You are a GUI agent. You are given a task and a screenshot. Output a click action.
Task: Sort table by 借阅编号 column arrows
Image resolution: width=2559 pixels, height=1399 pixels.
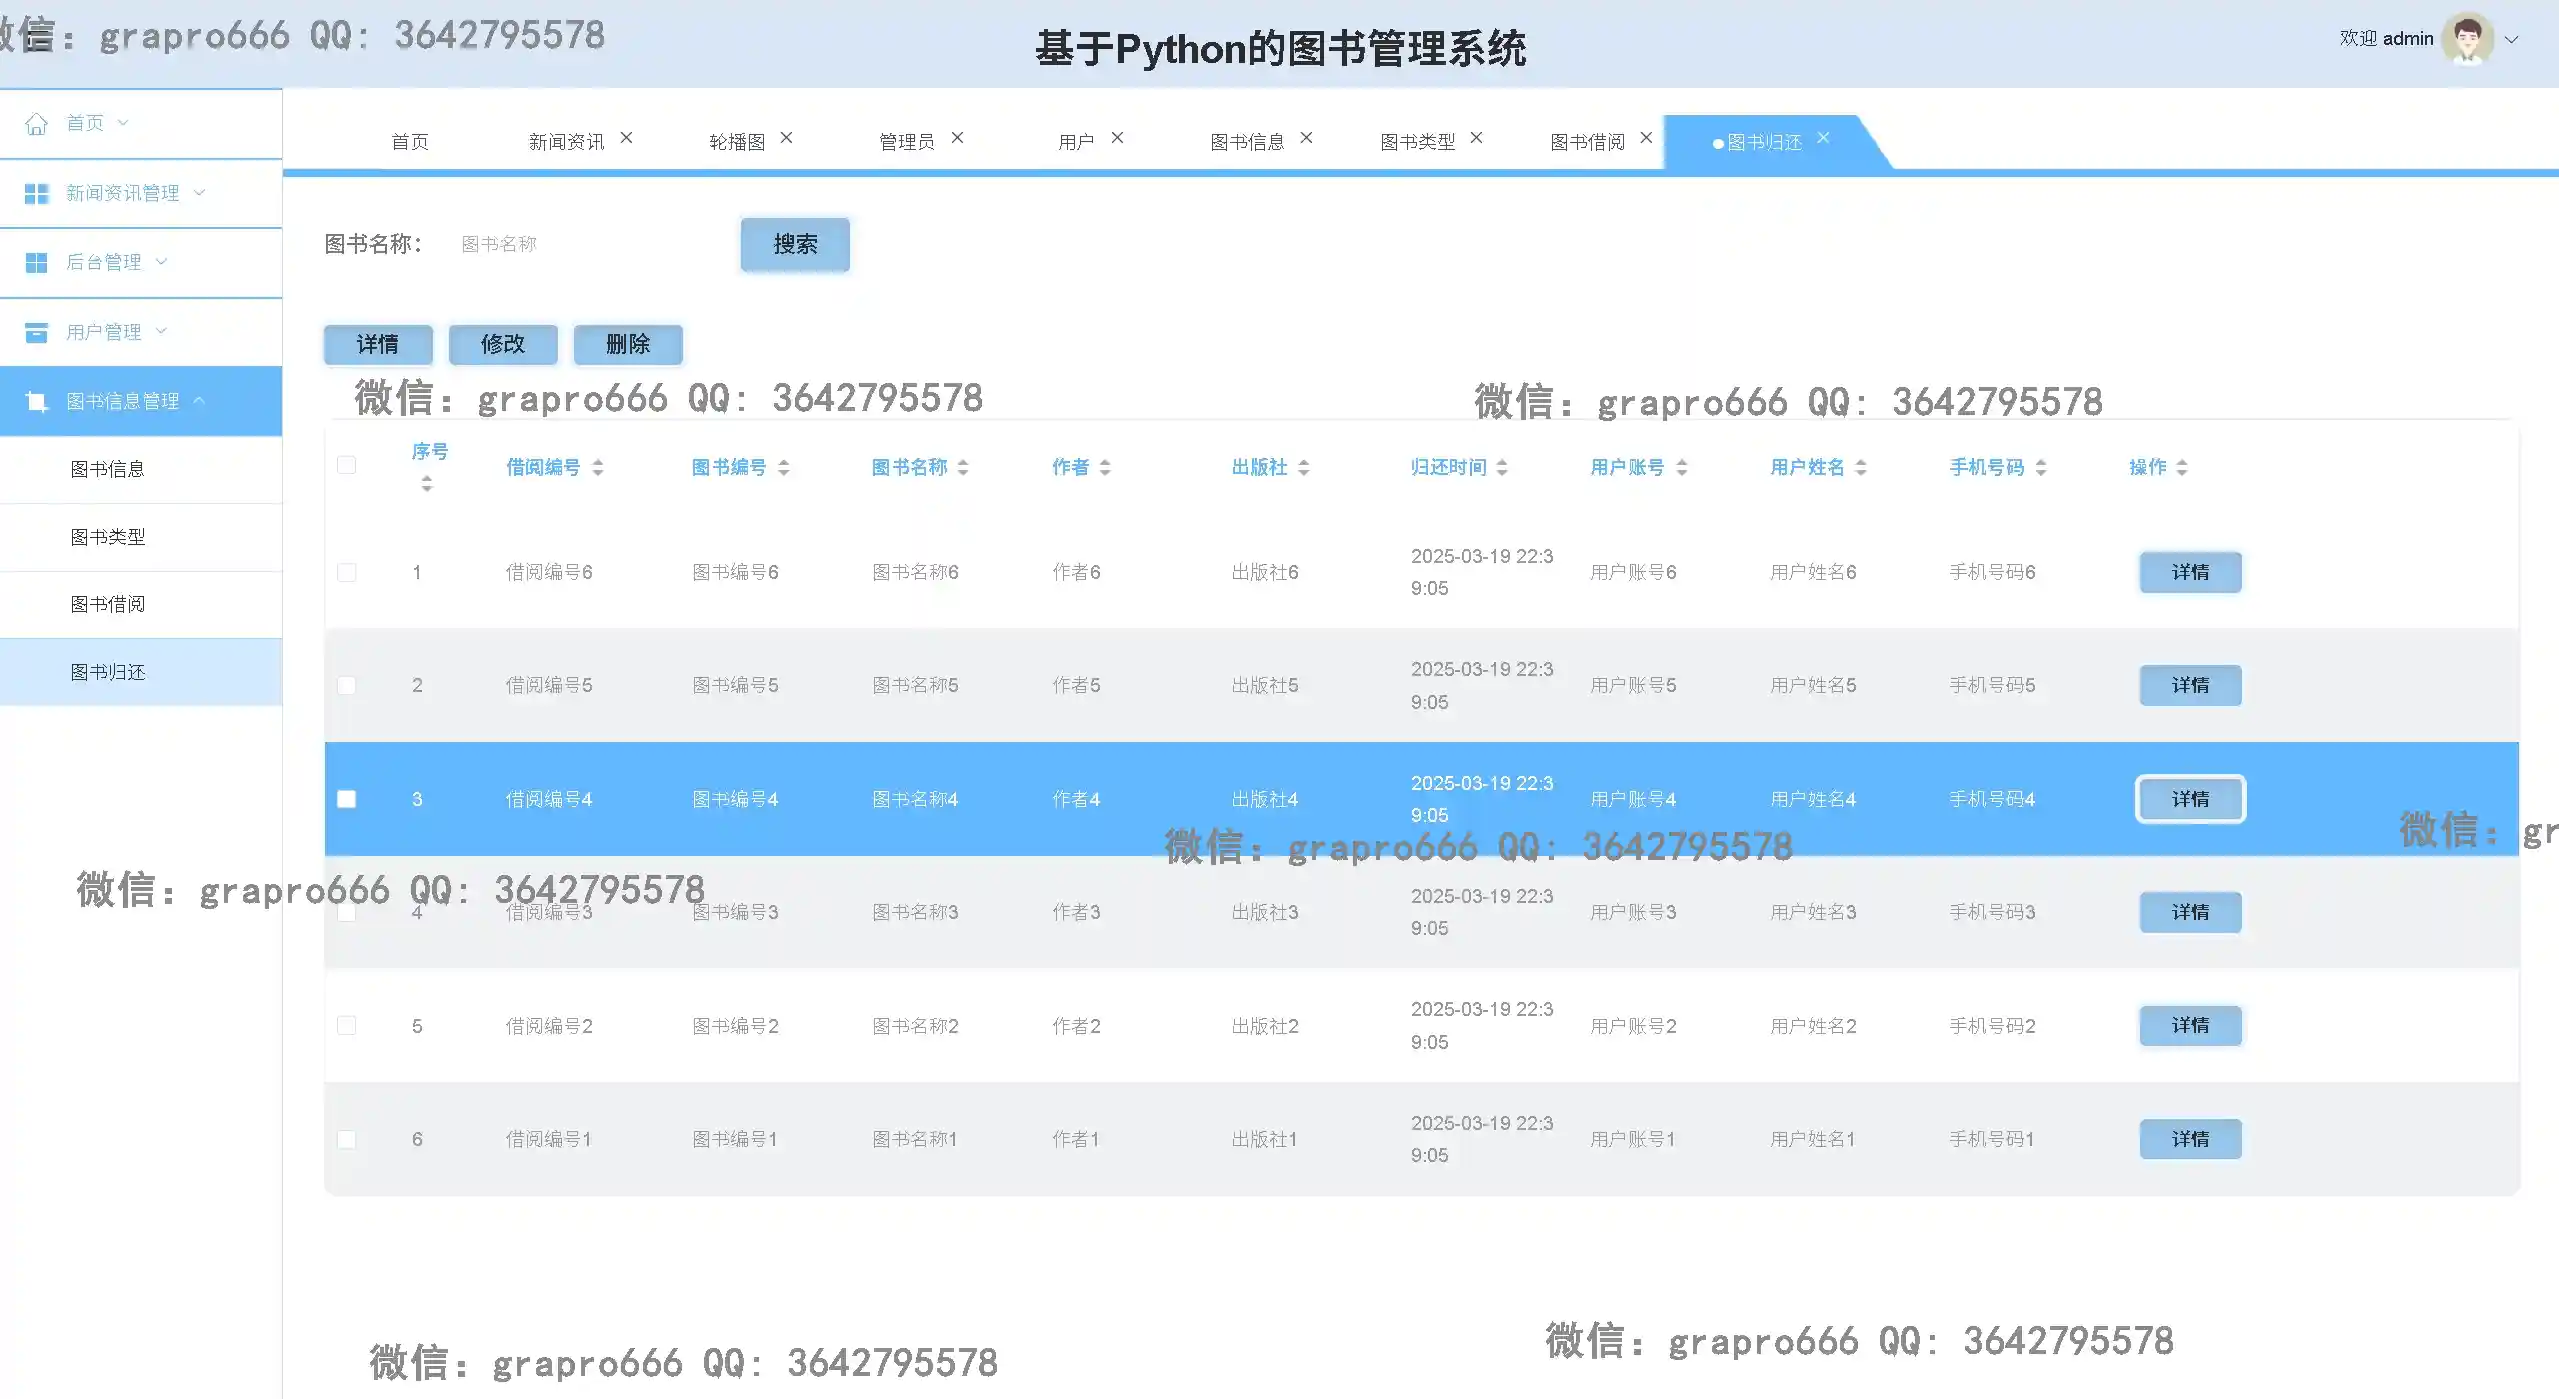[x=598, y=467]
